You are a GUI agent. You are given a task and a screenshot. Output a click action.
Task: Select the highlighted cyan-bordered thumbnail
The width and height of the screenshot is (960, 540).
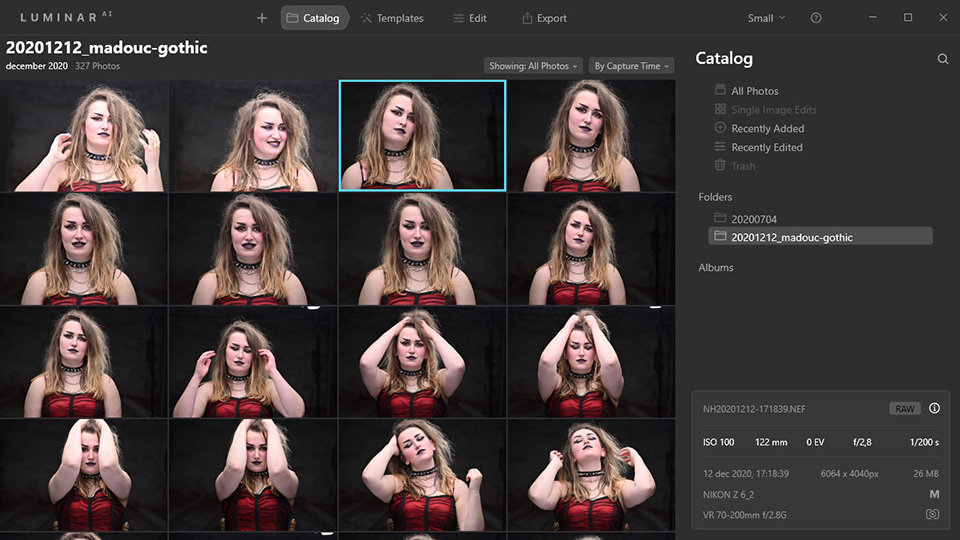coord(422,135)
